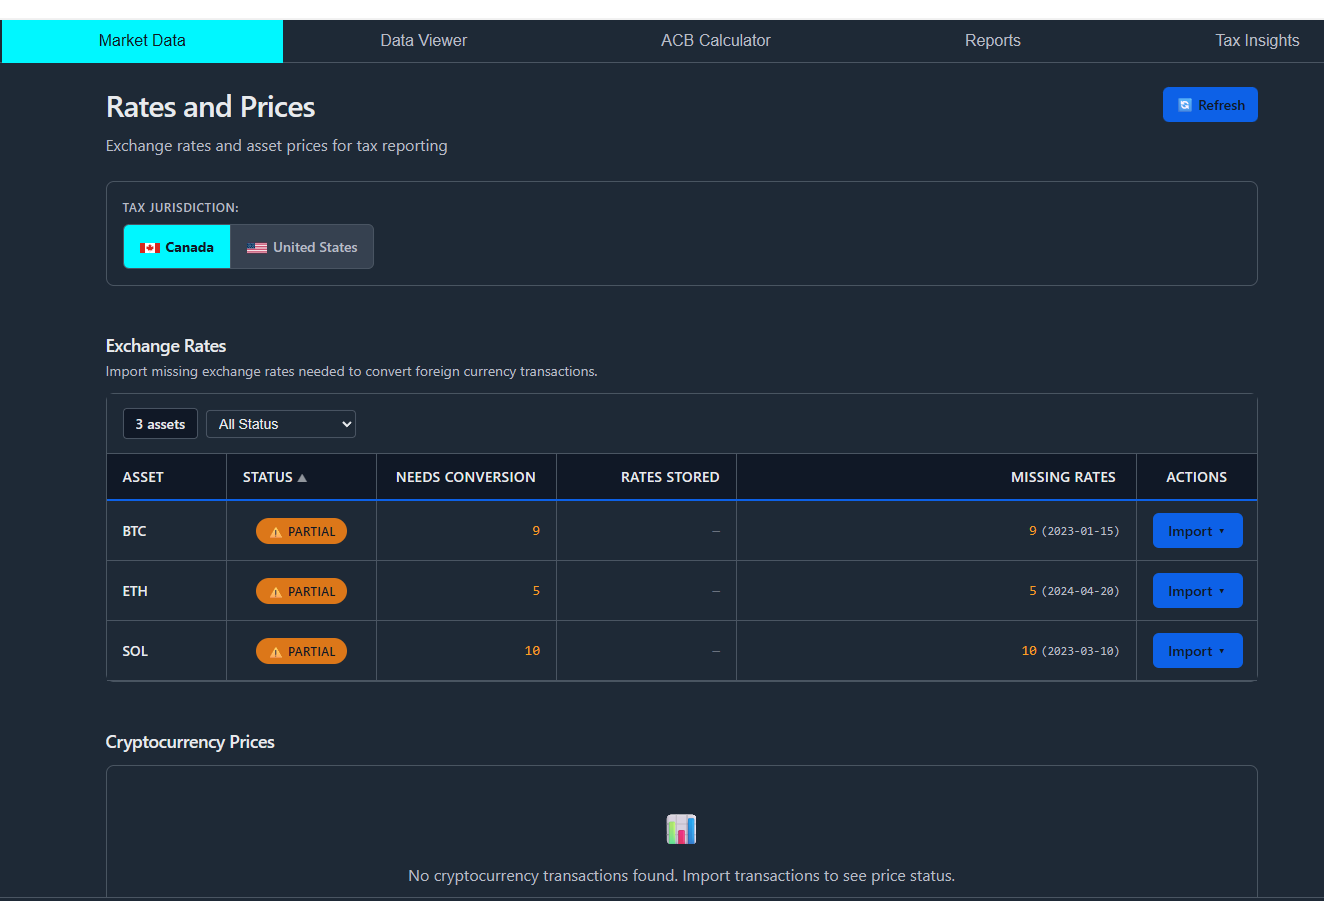Click the sort arrow on the STATUS column
The image size is (1324, 901).
304,477
